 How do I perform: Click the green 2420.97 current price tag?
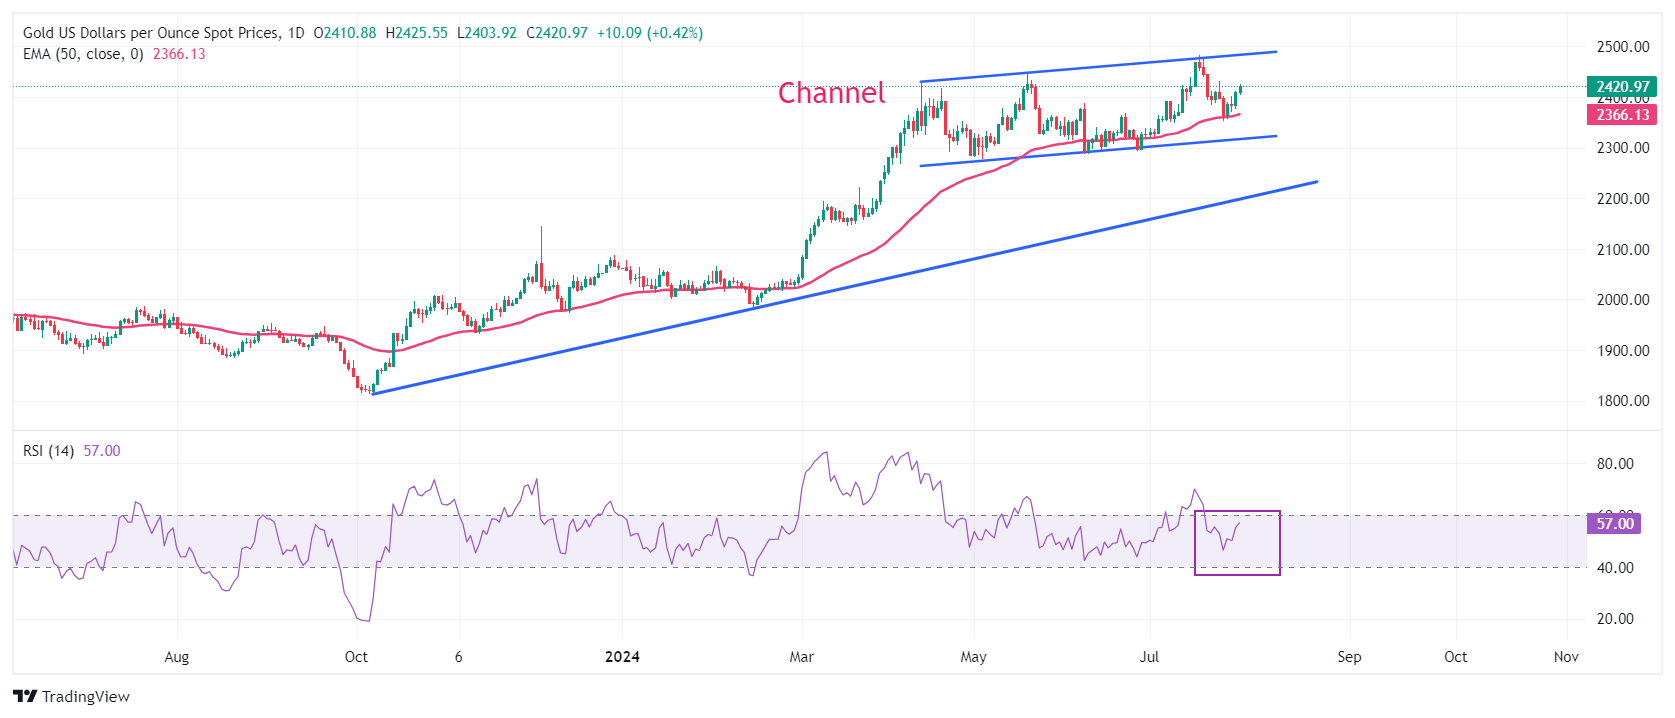tap(1621, 87)
